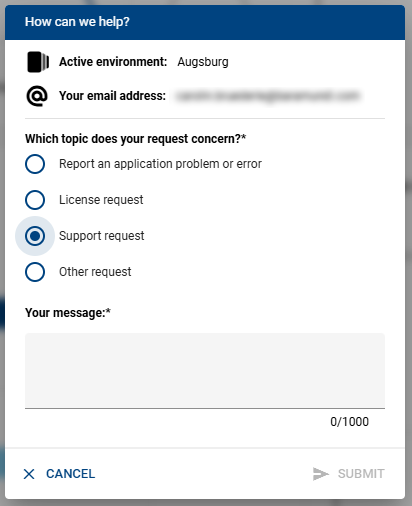The width and height of the screenshot is (412, 506).
Task: Click the @ email address icon
Action: click(x=37, y=96)
